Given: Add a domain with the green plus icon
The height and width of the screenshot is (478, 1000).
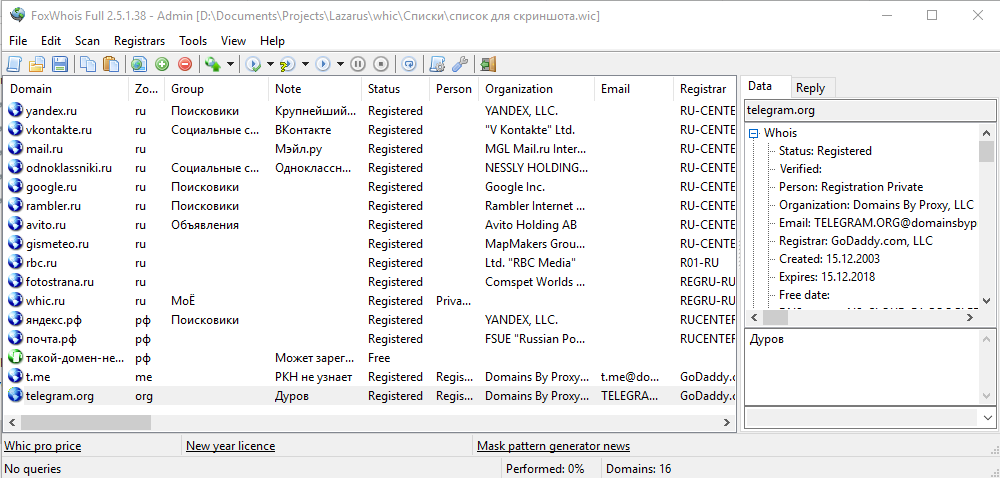Looking at the screenshot, I should (162, 64).
